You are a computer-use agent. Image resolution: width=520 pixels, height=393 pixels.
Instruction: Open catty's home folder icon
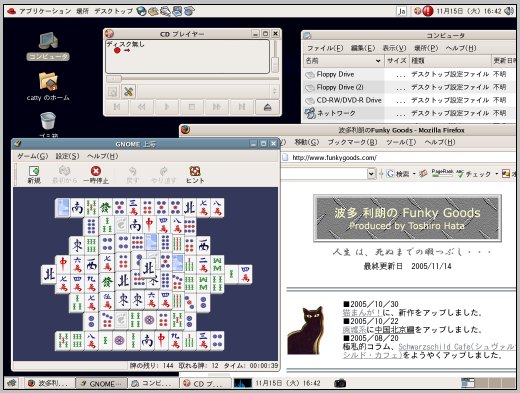click(x=48, y=81)
